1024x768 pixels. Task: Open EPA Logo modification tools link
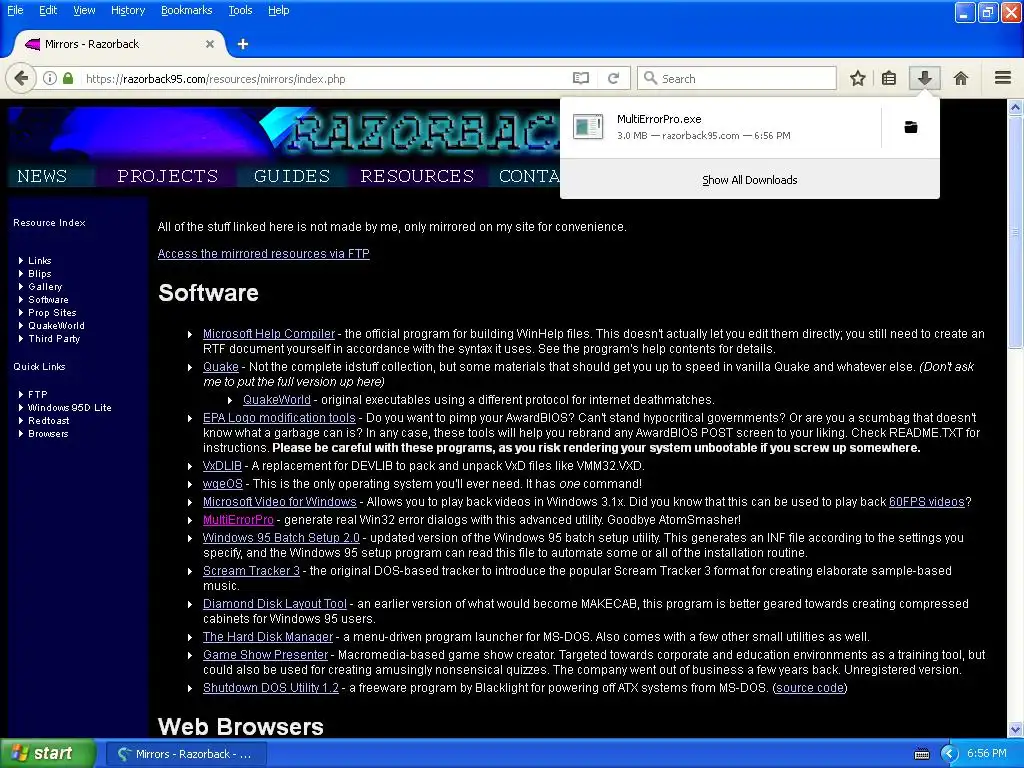click(279, 417)
